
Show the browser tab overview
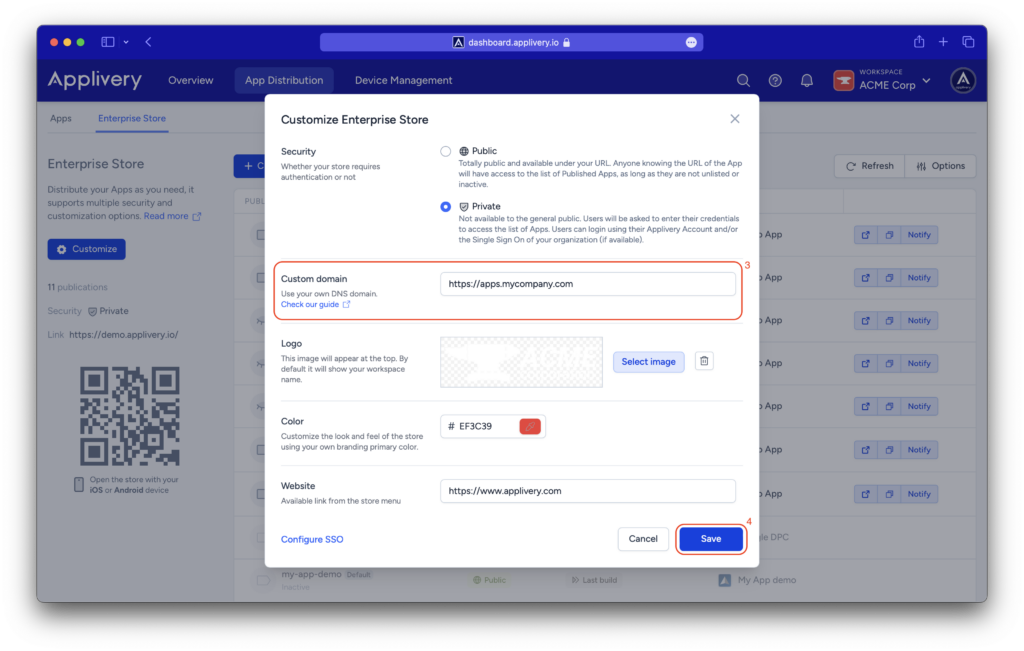click(x=968, y=42)
